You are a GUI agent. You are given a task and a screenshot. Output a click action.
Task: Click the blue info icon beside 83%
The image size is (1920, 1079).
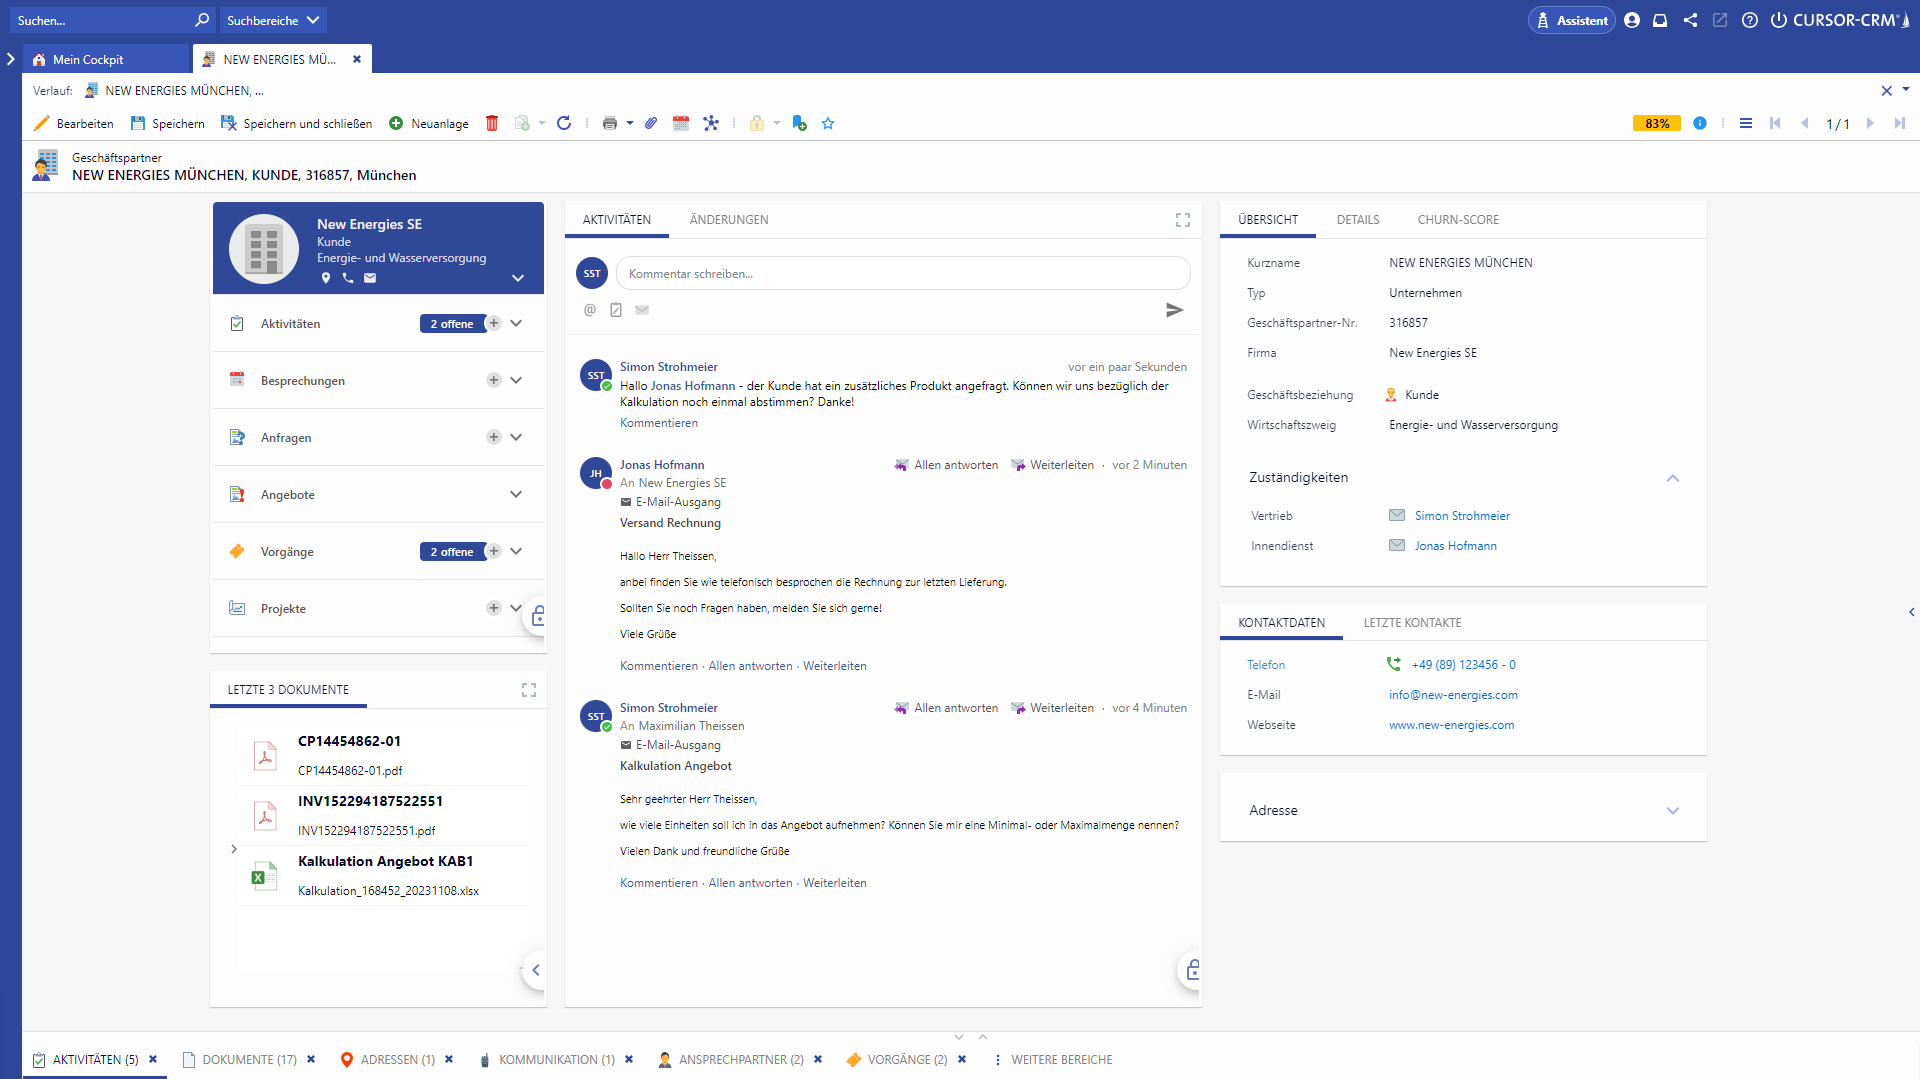point(1700,123)
